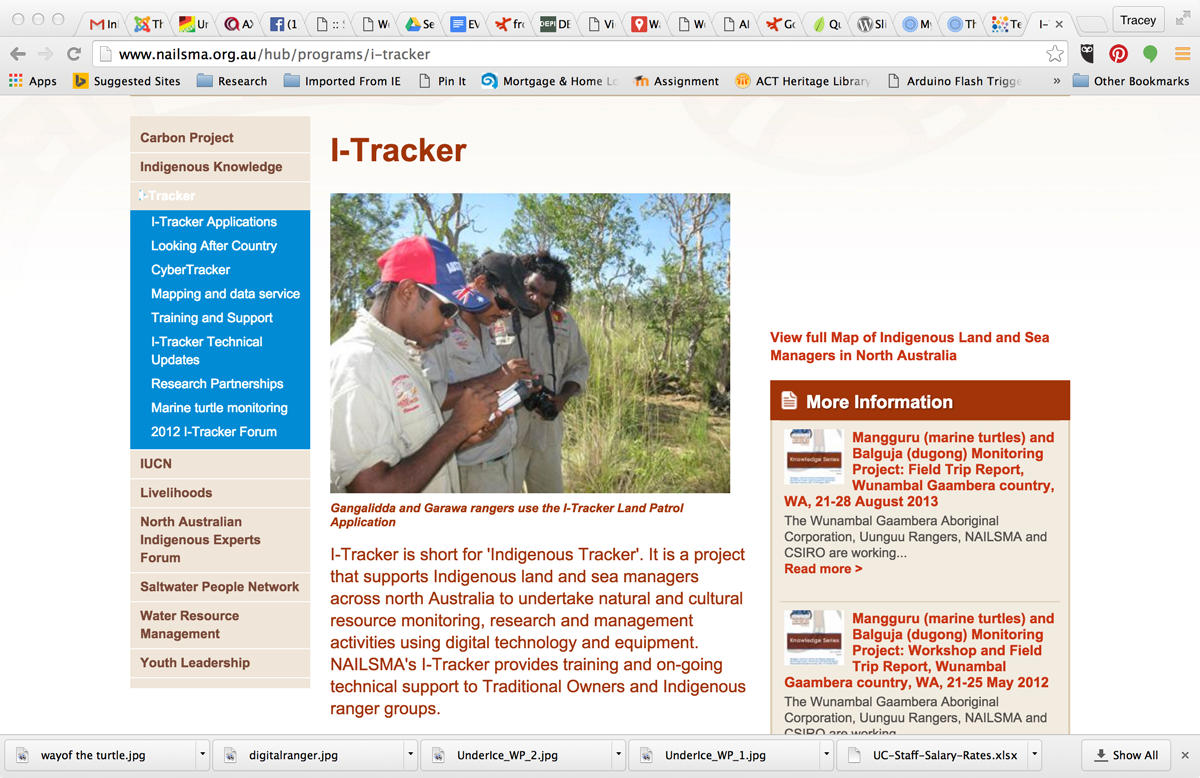1200x778 pixels.
Task: Open Marine turtle monitoring in sidebar
Action: point(219,408)
